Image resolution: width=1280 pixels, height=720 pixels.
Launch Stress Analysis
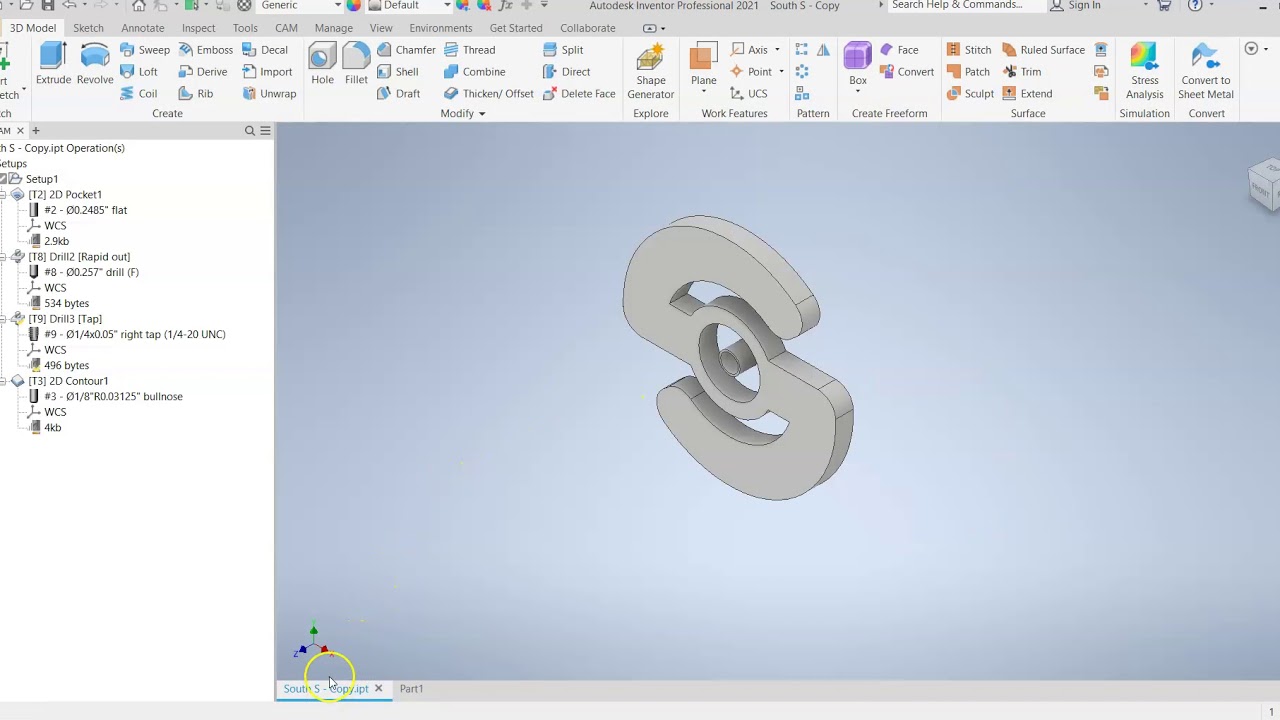1144,72
